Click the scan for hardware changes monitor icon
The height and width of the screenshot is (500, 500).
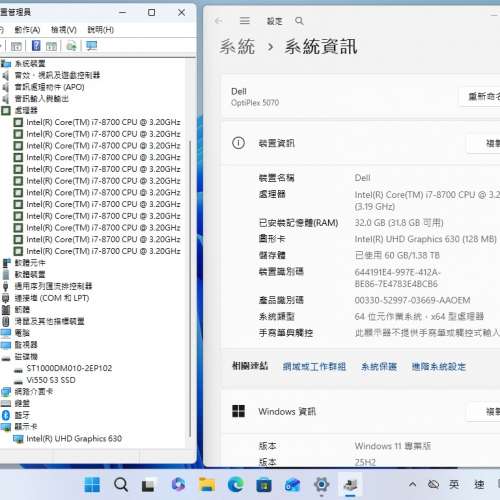coord(91,46)
